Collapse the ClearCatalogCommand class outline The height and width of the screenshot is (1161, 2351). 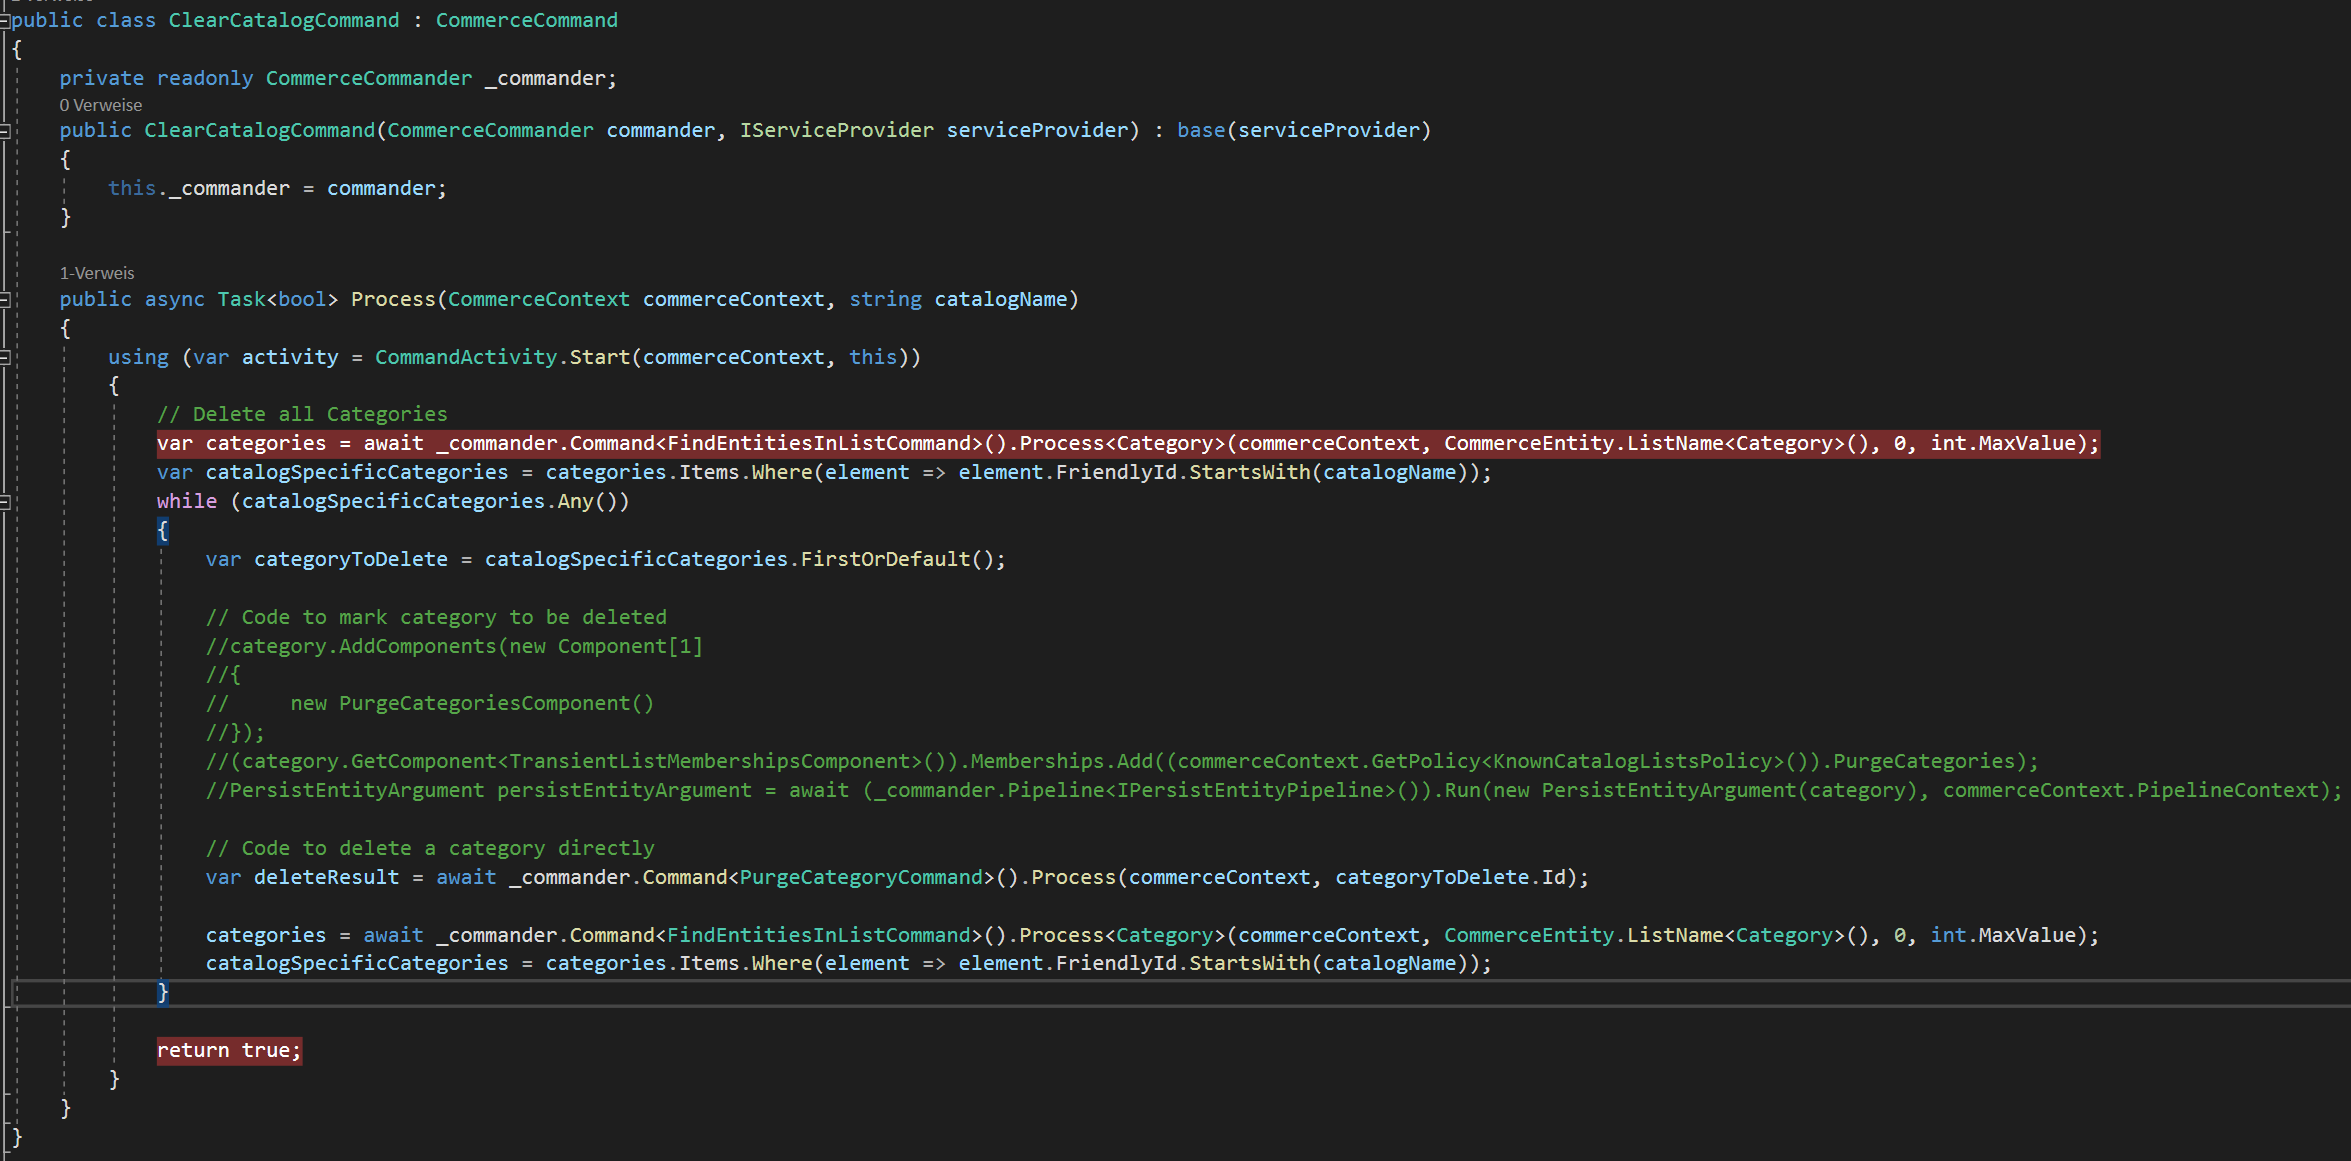coord(5,20)
